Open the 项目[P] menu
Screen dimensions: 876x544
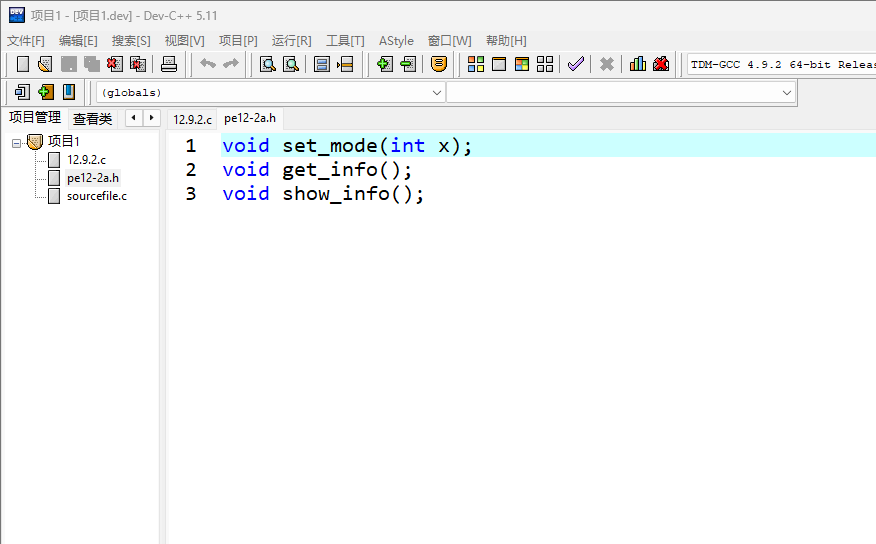click(x=238, y=41)
